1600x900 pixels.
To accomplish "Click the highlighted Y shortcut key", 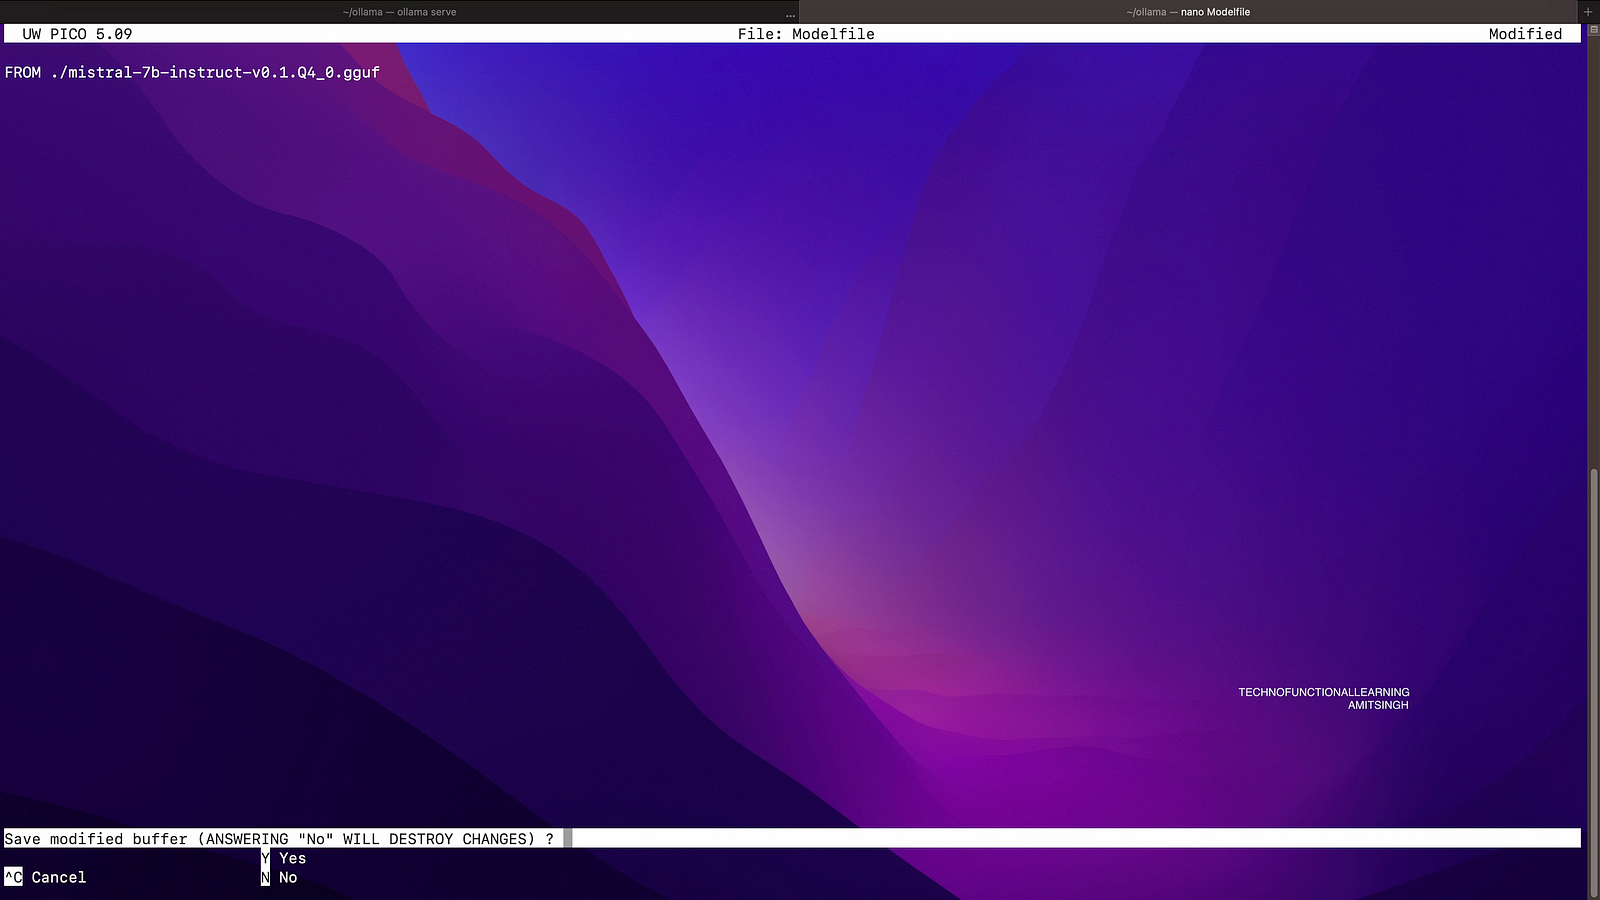I will (265, 858).
